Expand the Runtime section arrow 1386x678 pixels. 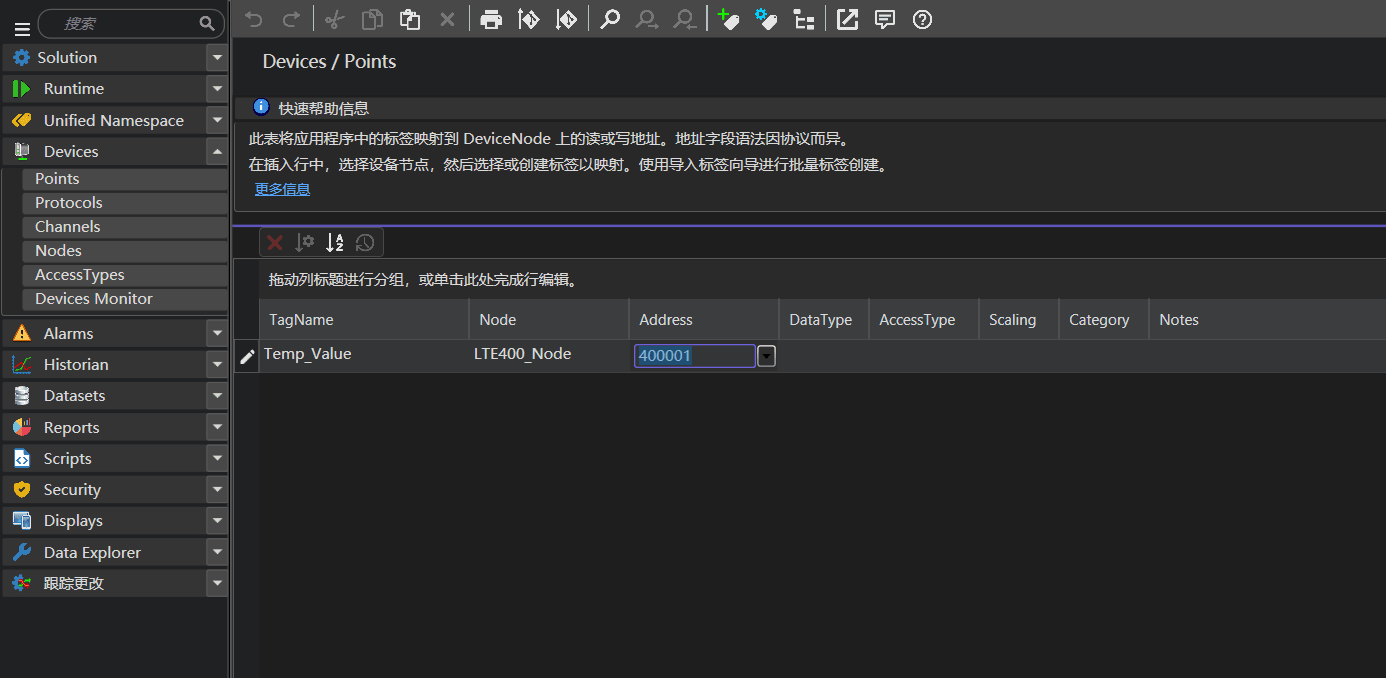point(217,89)
